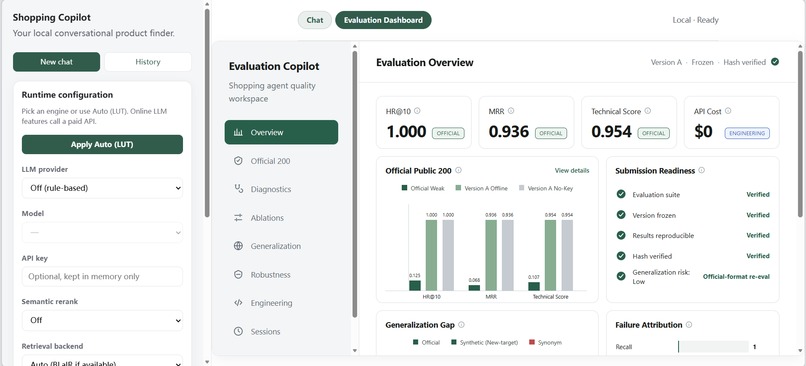The height and width of the screenshot is (366, 806).
Task: Click the check icon for Generalization risk
Action: coord(621,277)
